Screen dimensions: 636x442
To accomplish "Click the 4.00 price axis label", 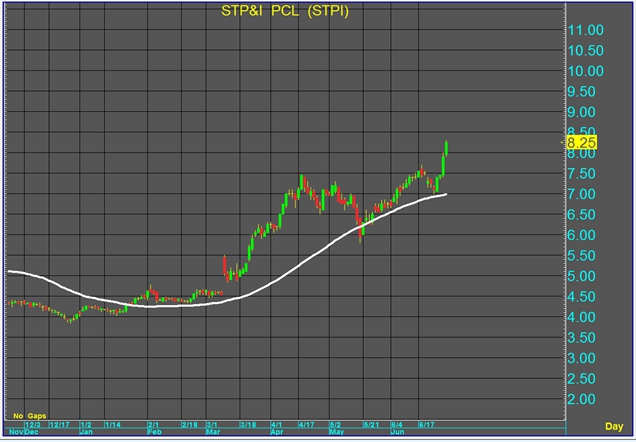I will pyautogui.click(x=581, y=318).
